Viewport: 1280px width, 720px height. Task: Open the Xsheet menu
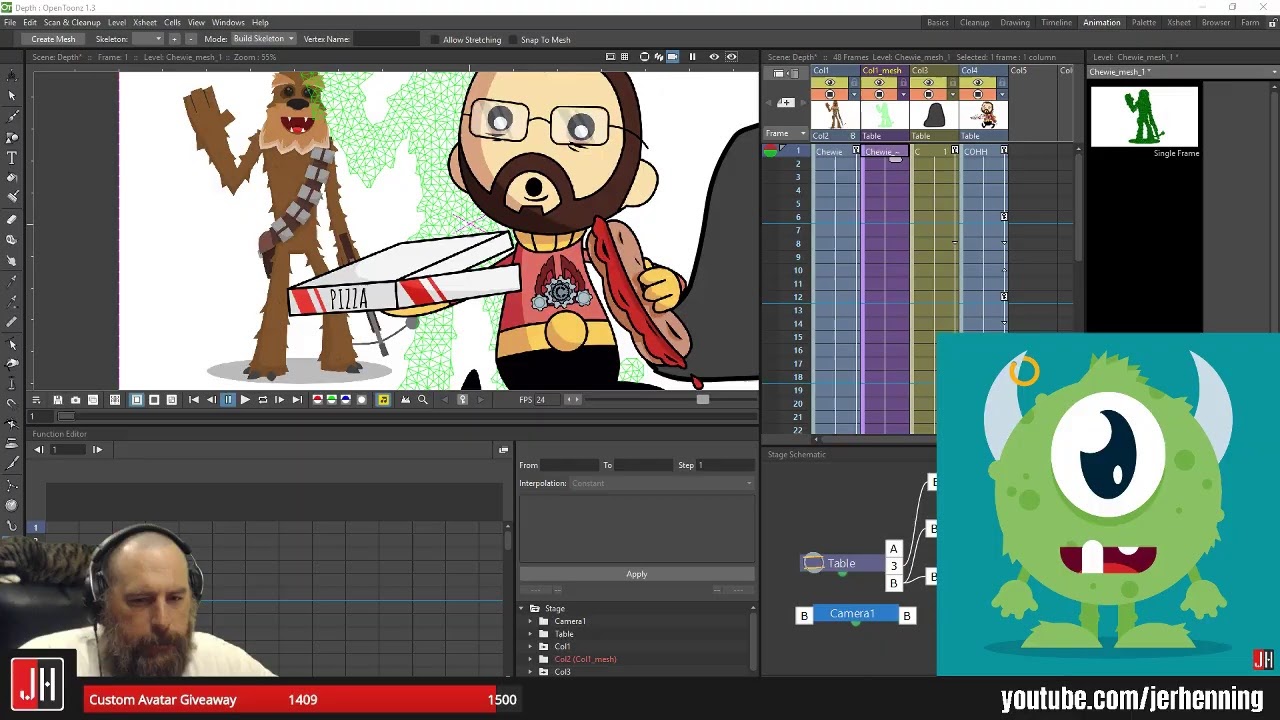pyautogui.click(x=144, y=22)
